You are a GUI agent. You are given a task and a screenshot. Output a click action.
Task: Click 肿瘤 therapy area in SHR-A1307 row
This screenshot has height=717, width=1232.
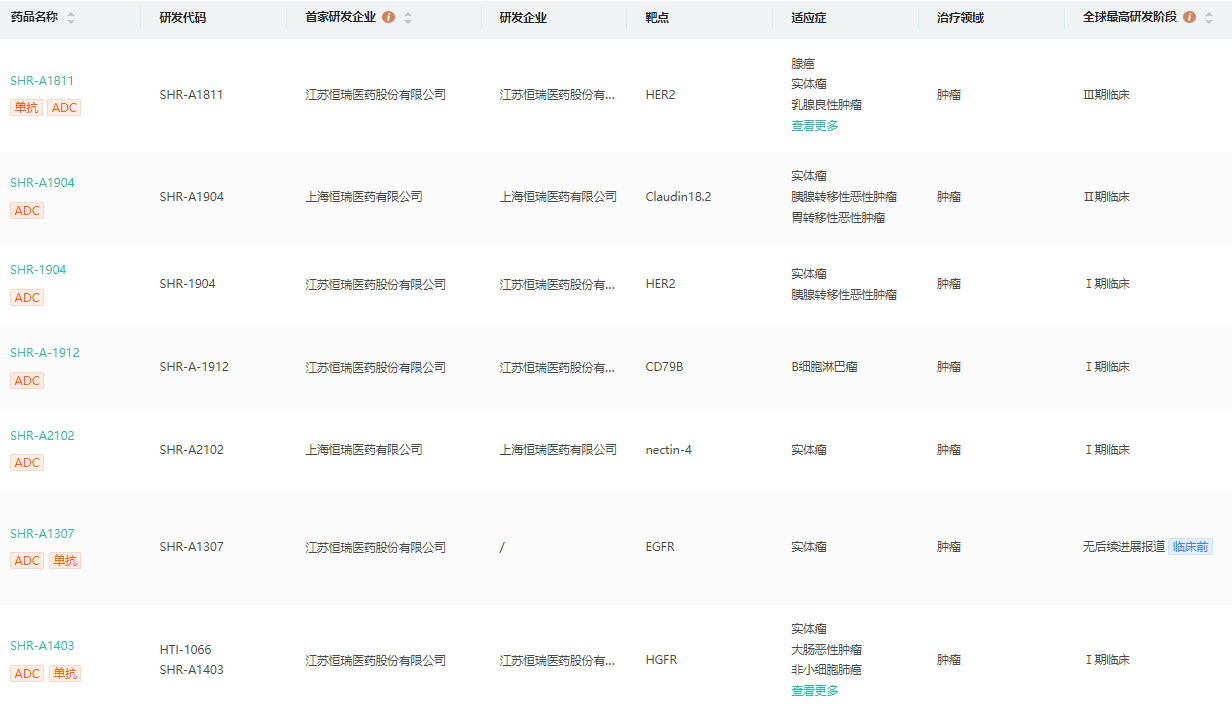point(949,547)
